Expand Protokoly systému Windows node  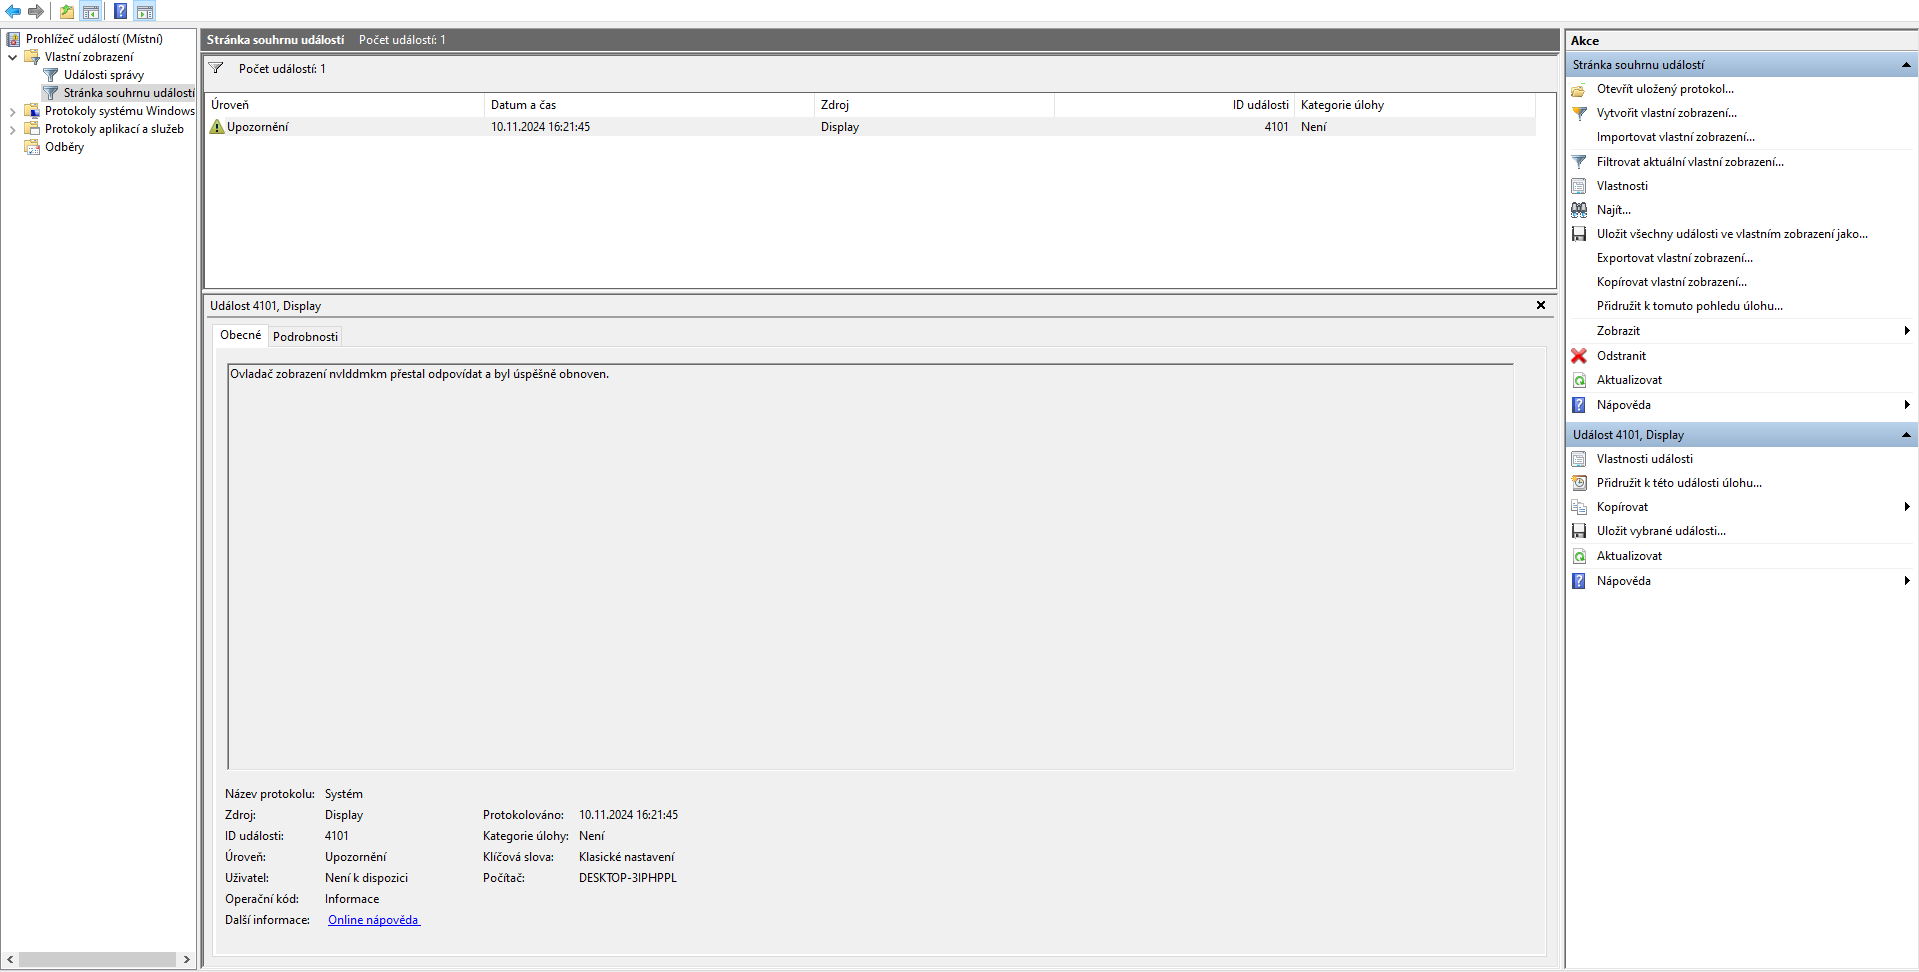tap(12, 111)
